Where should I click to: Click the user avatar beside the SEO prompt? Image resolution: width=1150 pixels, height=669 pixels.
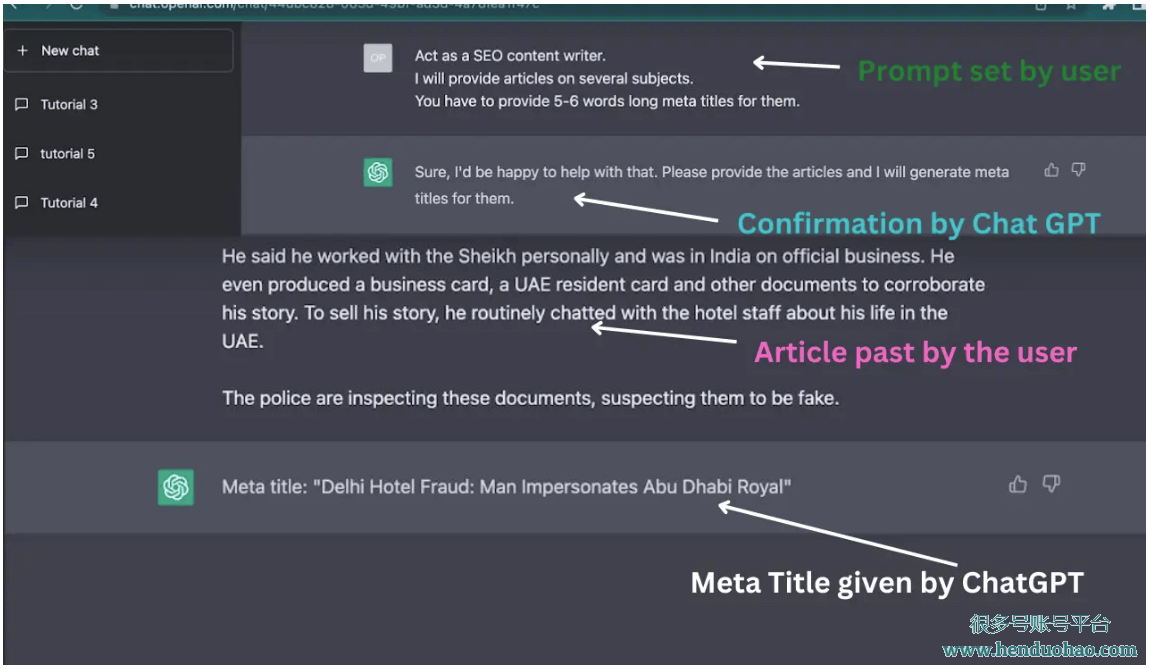pyautogui.click(x=378, y=58)
